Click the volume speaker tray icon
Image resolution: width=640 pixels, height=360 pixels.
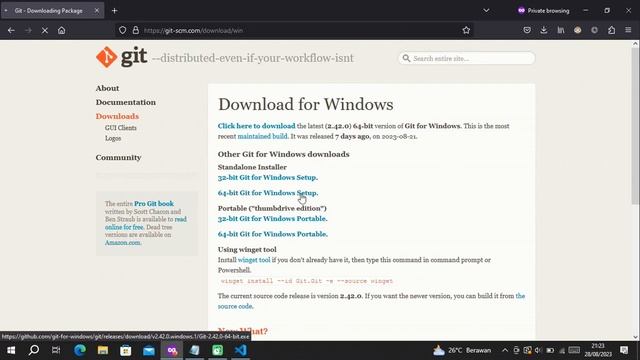click(x=538, y=350)
